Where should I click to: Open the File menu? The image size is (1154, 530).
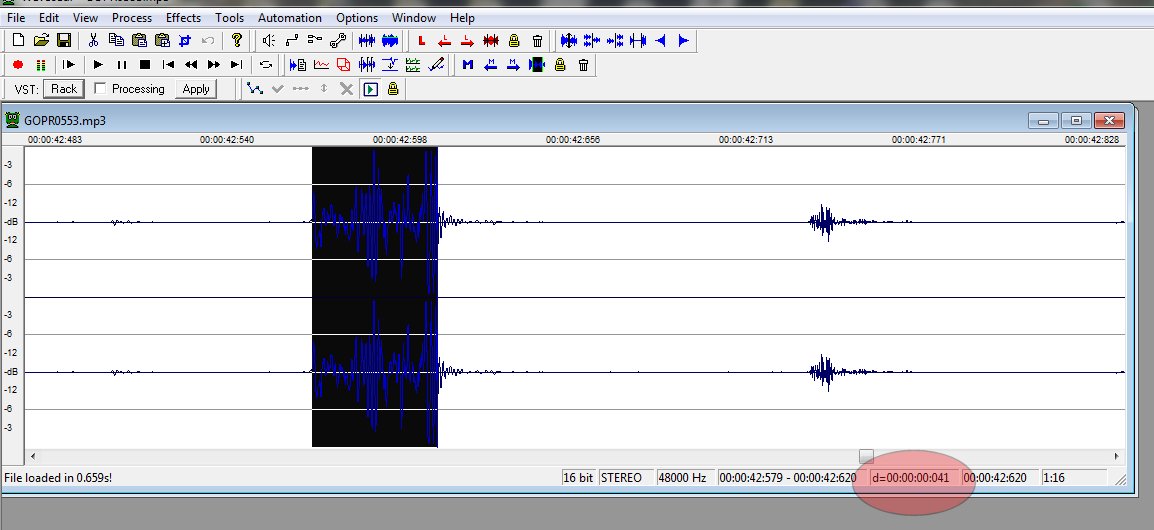(x=15, y=18)
